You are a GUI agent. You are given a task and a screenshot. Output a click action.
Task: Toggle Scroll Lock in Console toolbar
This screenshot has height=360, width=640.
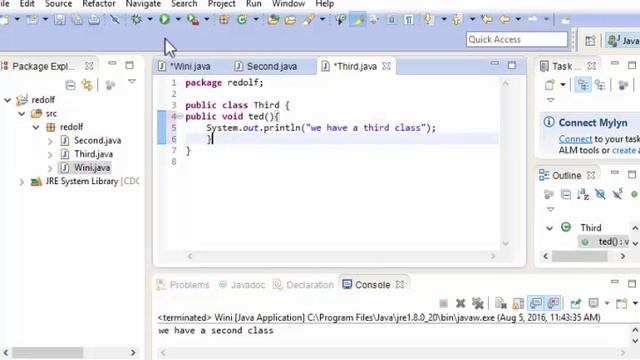pyautogui.click(x=518, y=303)
